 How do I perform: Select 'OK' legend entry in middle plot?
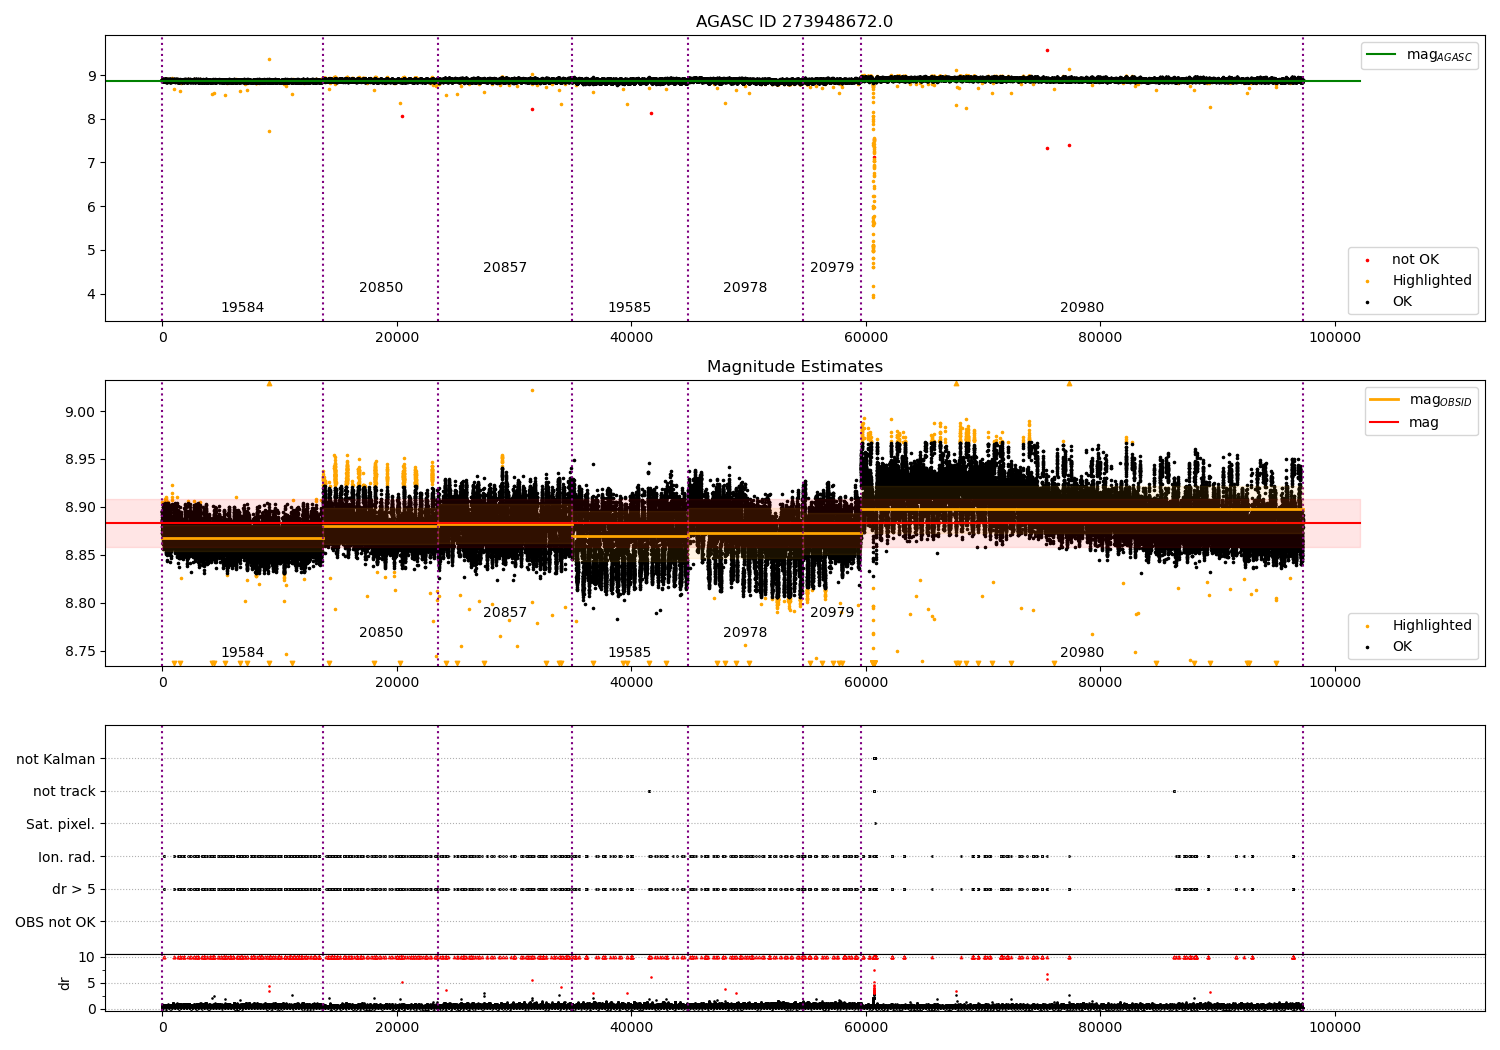click(x=1402, y=647)
